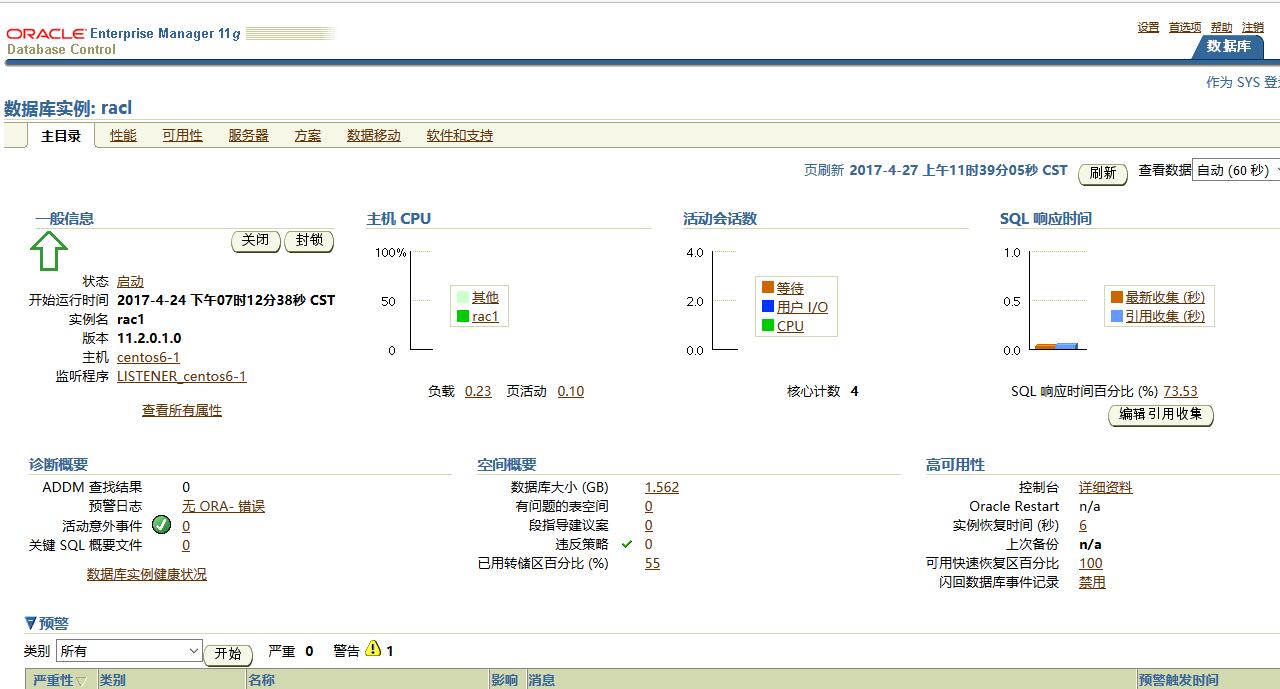Image resolution: width=1280 pixels, height=689 pixels.
Task: Click 查看所有属性 link
Action: [182, 410]
